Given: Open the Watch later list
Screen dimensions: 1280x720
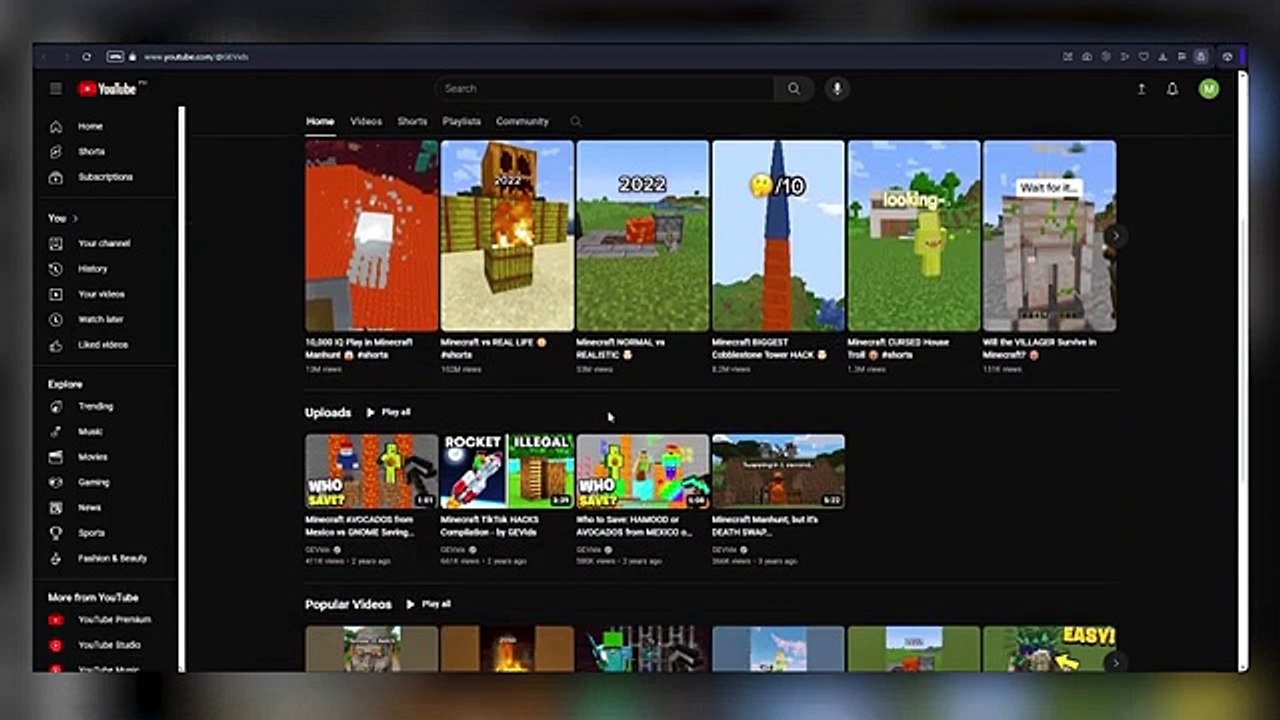Looking at the screenshot, I should [102, 320].
